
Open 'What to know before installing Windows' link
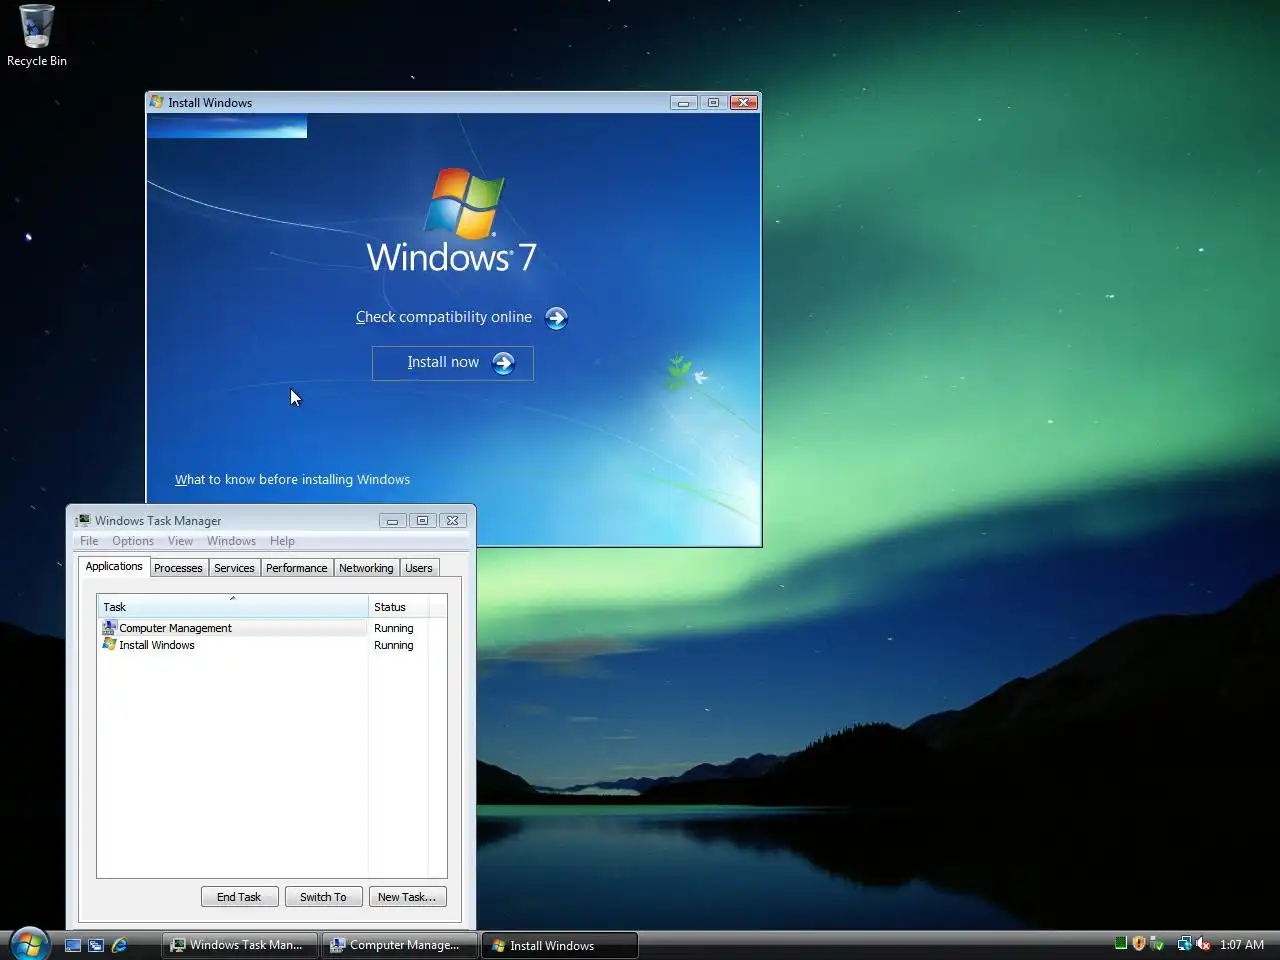pyautogui.click(x=292, y=480)
